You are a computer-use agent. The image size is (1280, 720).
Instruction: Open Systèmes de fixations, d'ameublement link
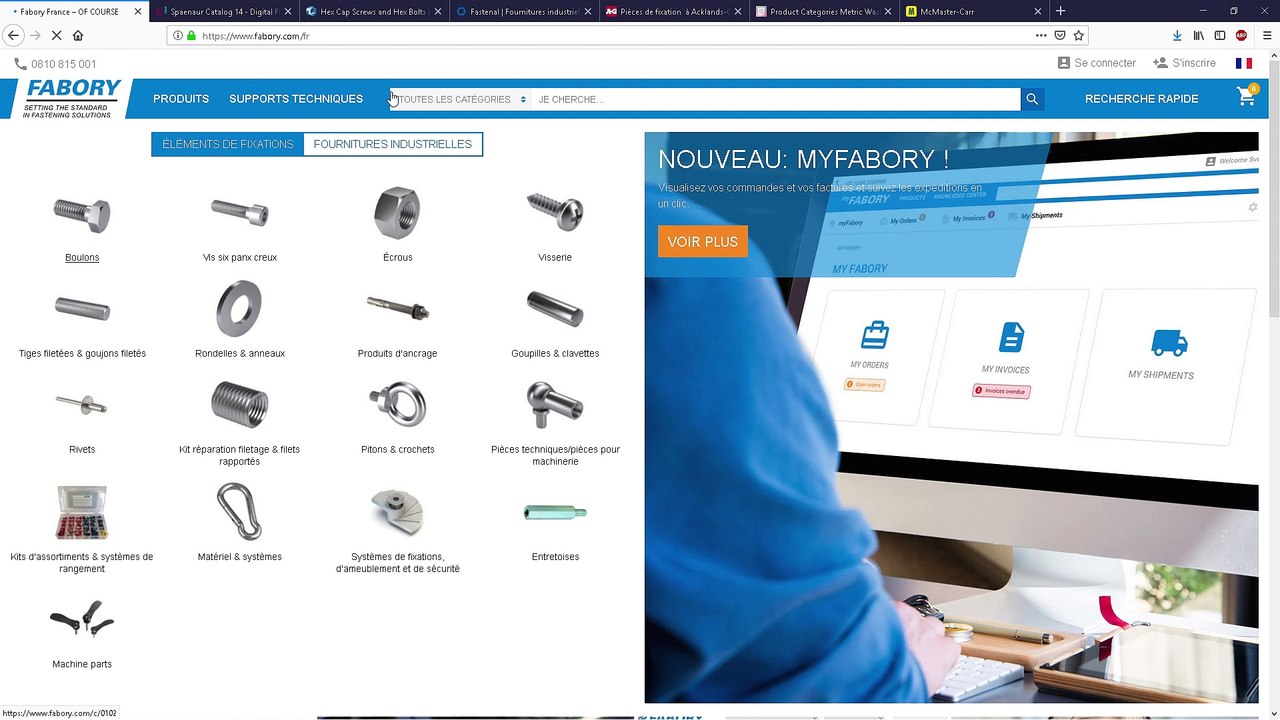(x=397, y=563)
